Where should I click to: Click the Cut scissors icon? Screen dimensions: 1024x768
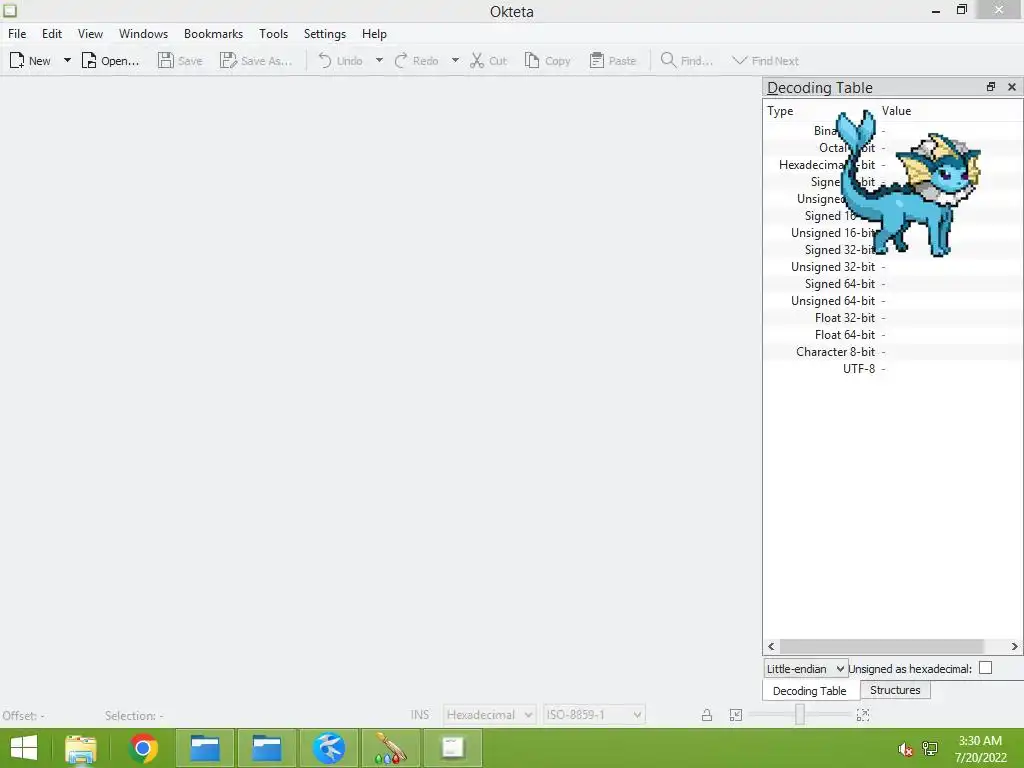tap(477, 61)
